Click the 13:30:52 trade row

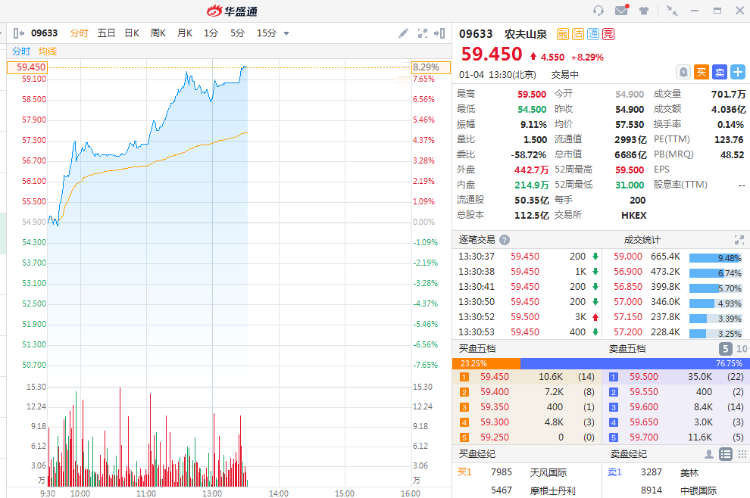pos(528,317)
